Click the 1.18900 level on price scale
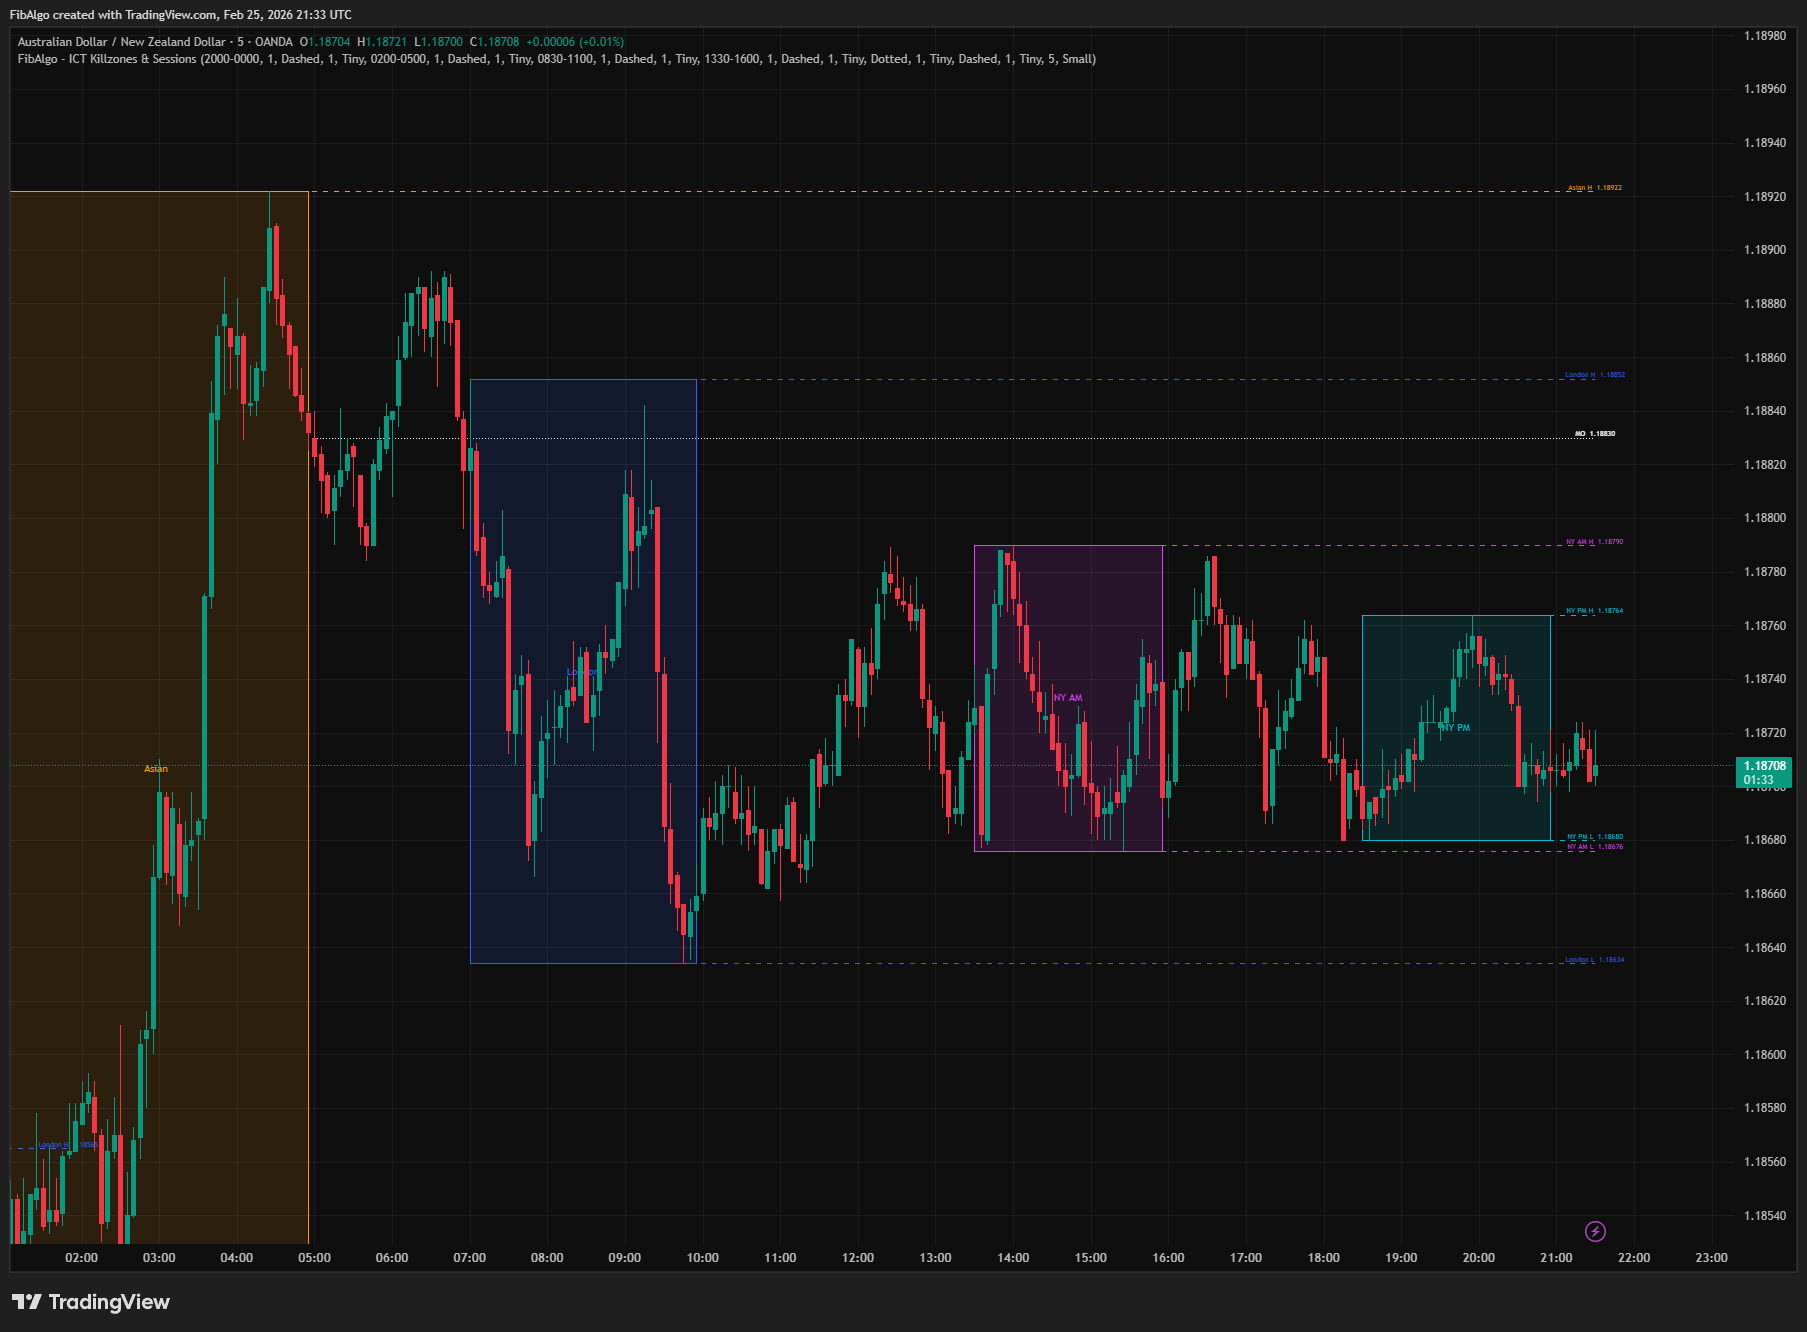 (x=1764, y=250)
